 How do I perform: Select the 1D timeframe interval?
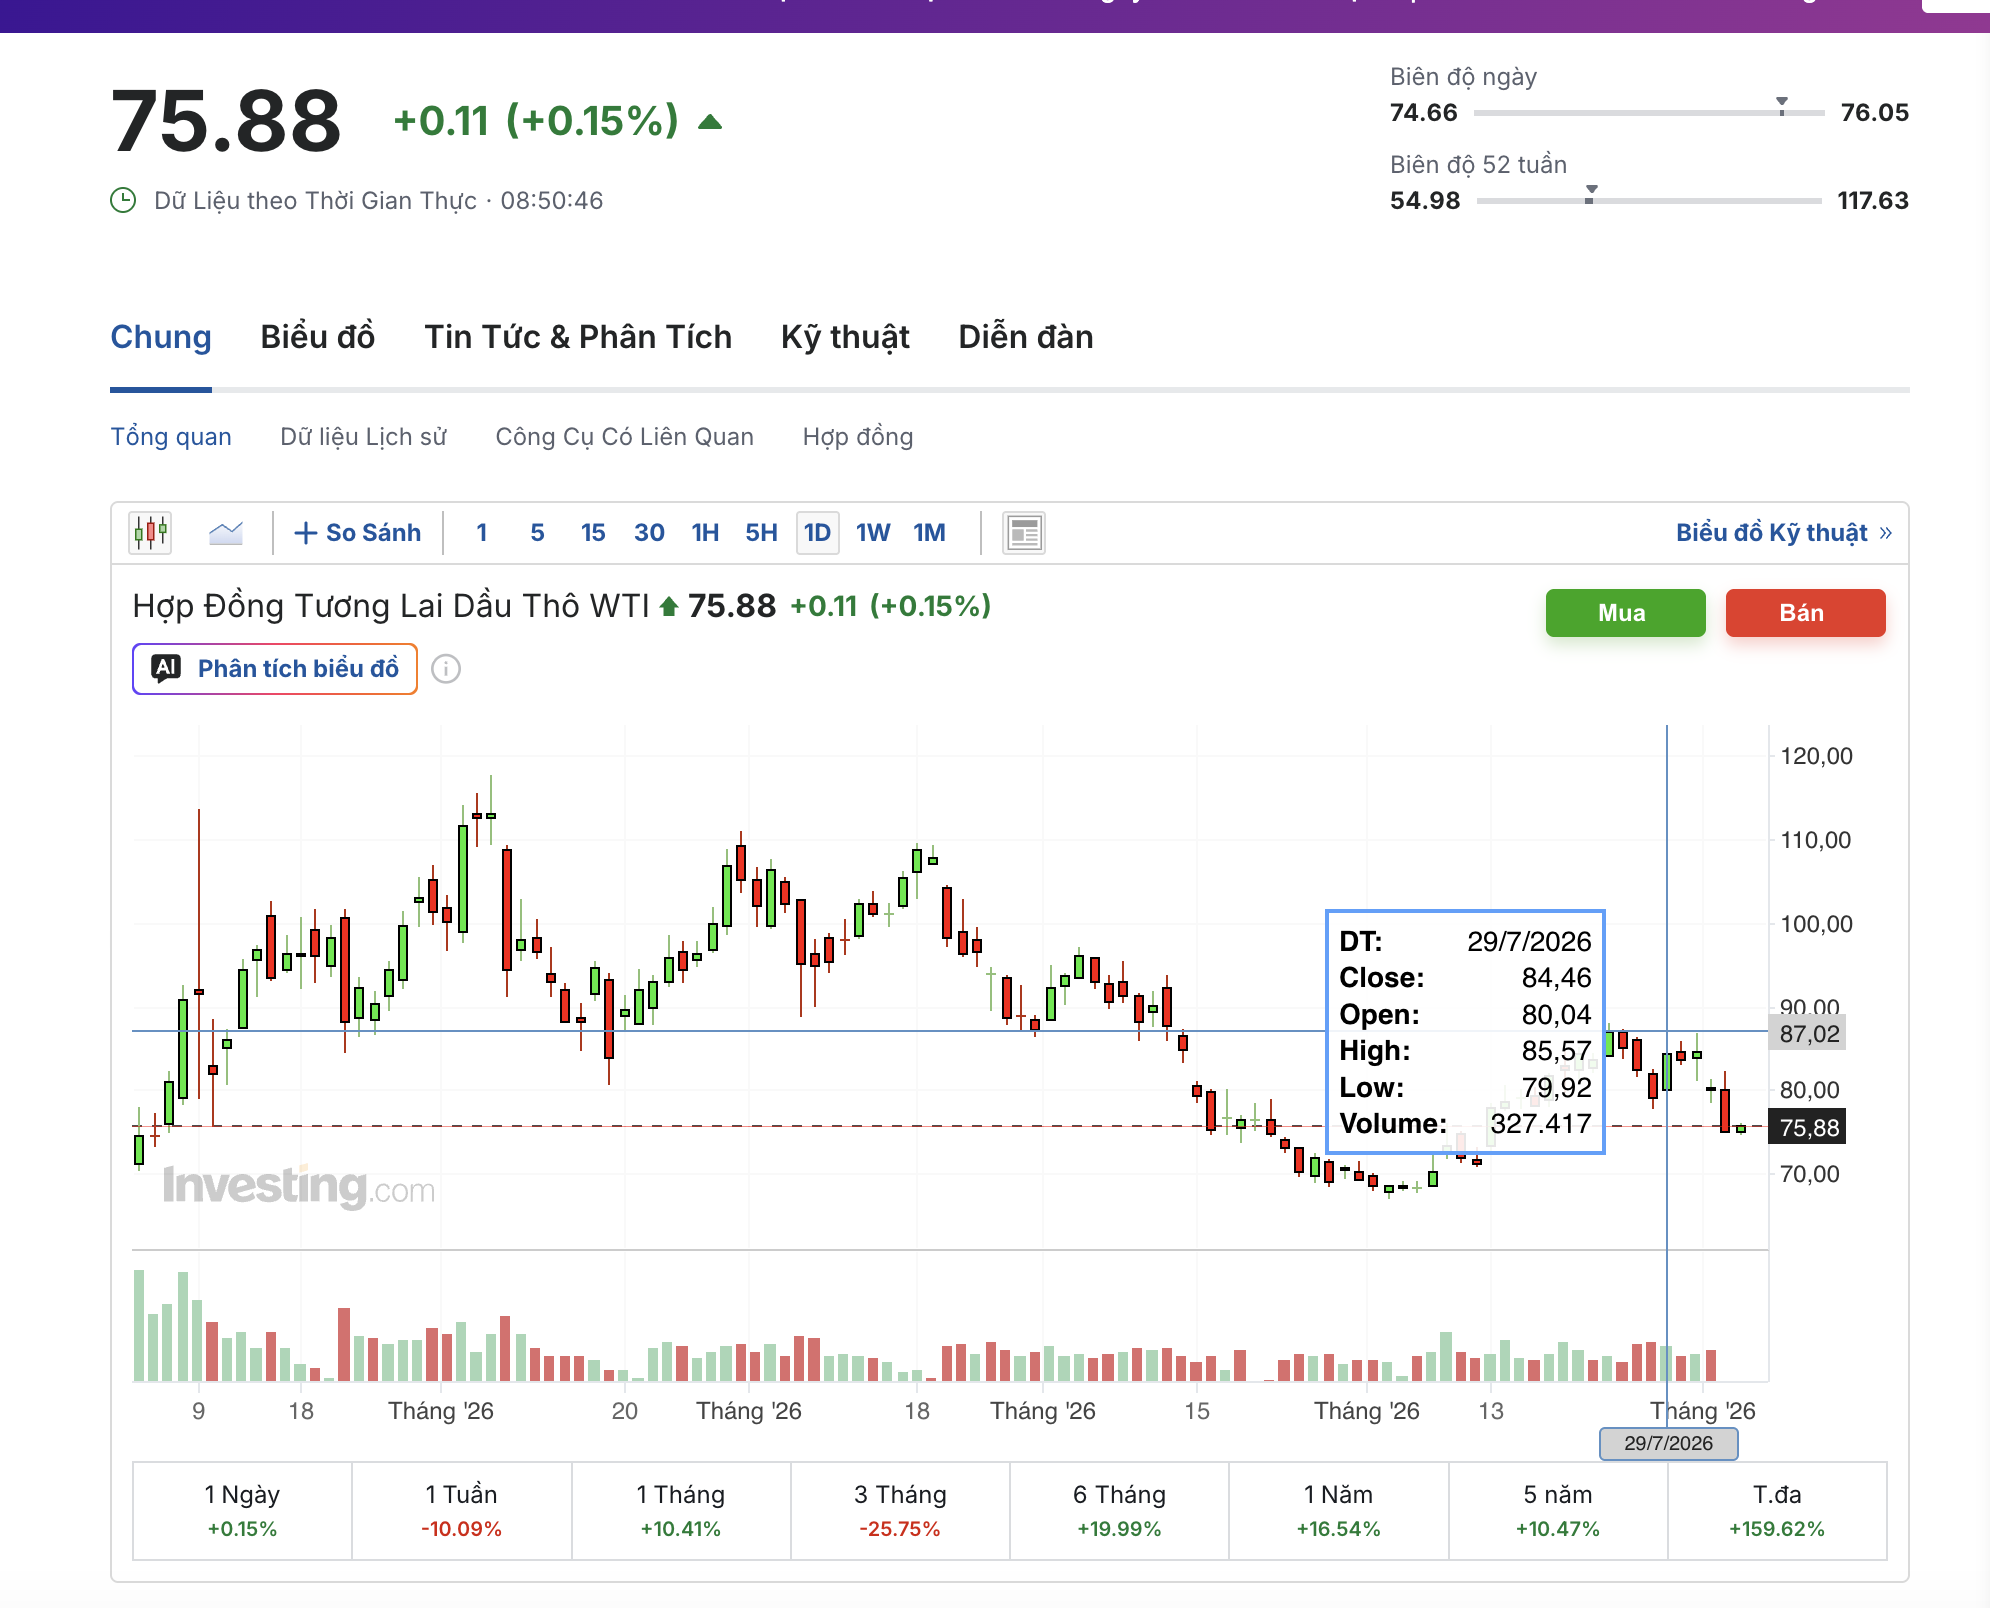(x=817, y=533)
